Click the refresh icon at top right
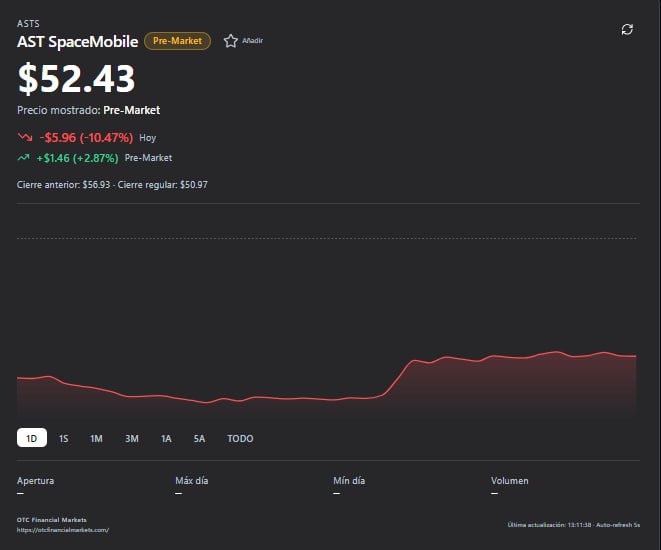 (x=627, y=30)
